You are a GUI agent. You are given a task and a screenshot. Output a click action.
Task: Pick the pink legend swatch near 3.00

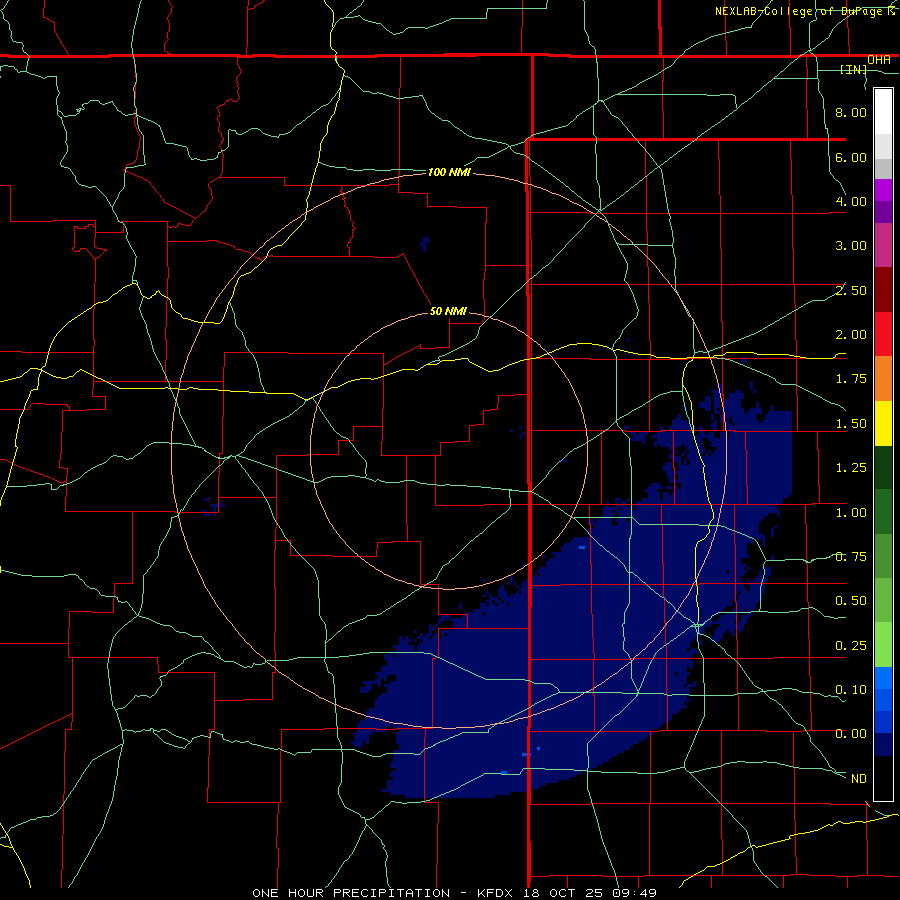point(883,246)
